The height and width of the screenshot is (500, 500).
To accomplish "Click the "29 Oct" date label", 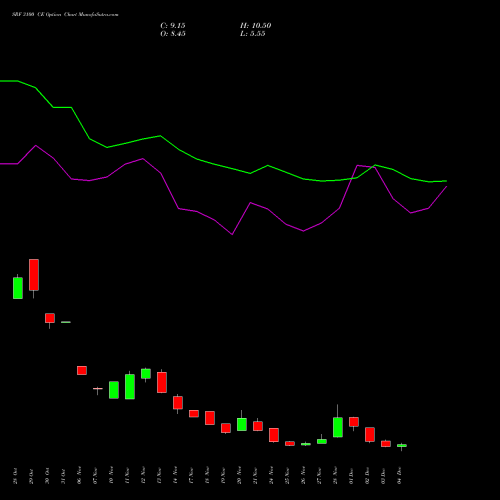I will tap(31, 476).
